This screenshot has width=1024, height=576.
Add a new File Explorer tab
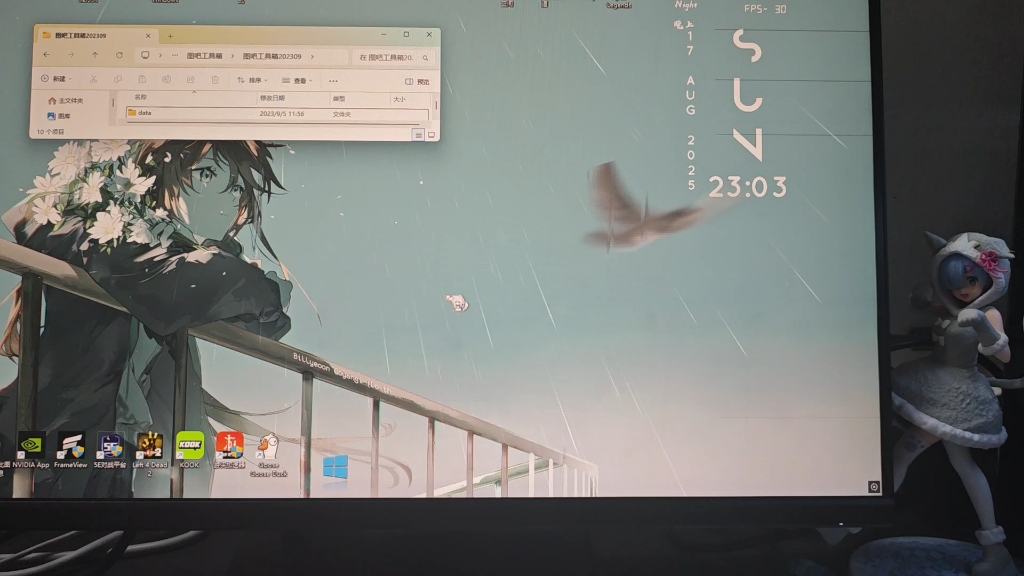click(170, 36)
